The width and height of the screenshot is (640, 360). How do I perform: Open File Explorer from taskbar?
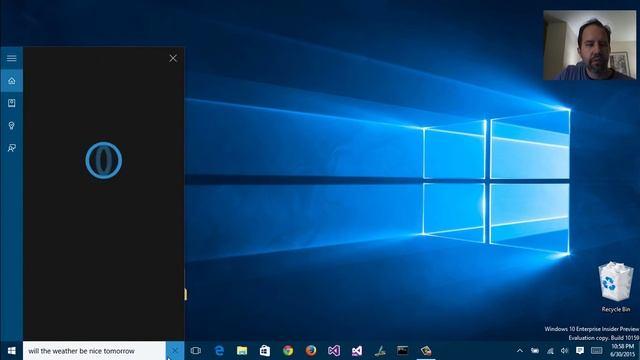[x=242, y=351]
